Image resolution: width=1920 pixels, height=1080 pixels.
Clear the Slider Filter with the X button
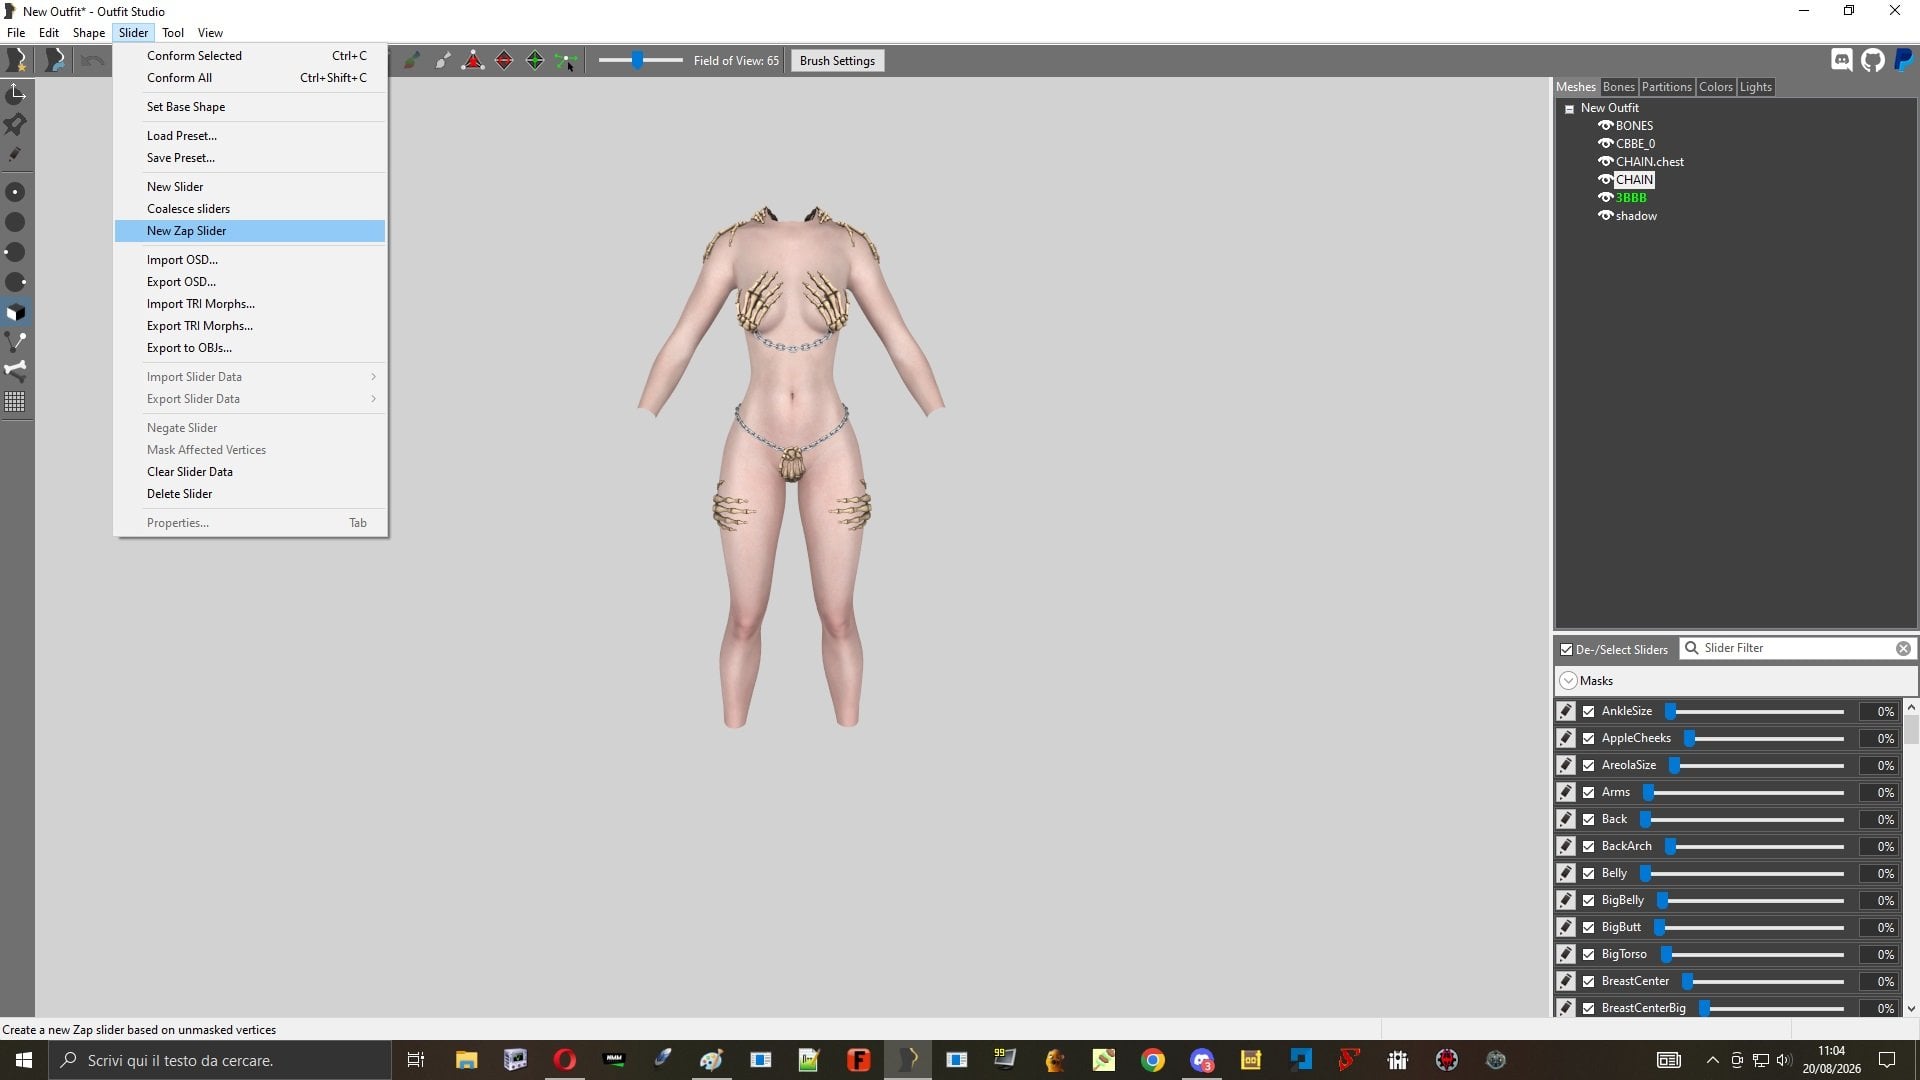(1903, 649)
